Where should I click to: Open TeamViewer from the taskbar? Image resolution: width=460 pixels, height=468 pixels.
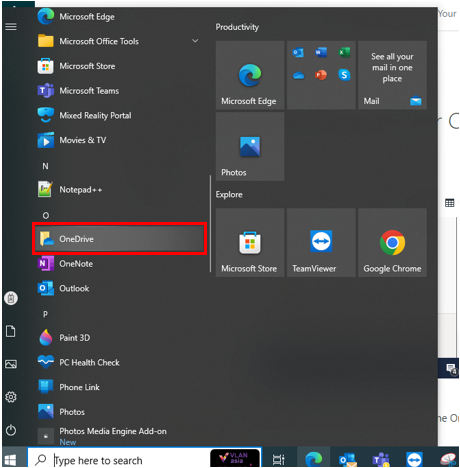click(x=414, y=460)
